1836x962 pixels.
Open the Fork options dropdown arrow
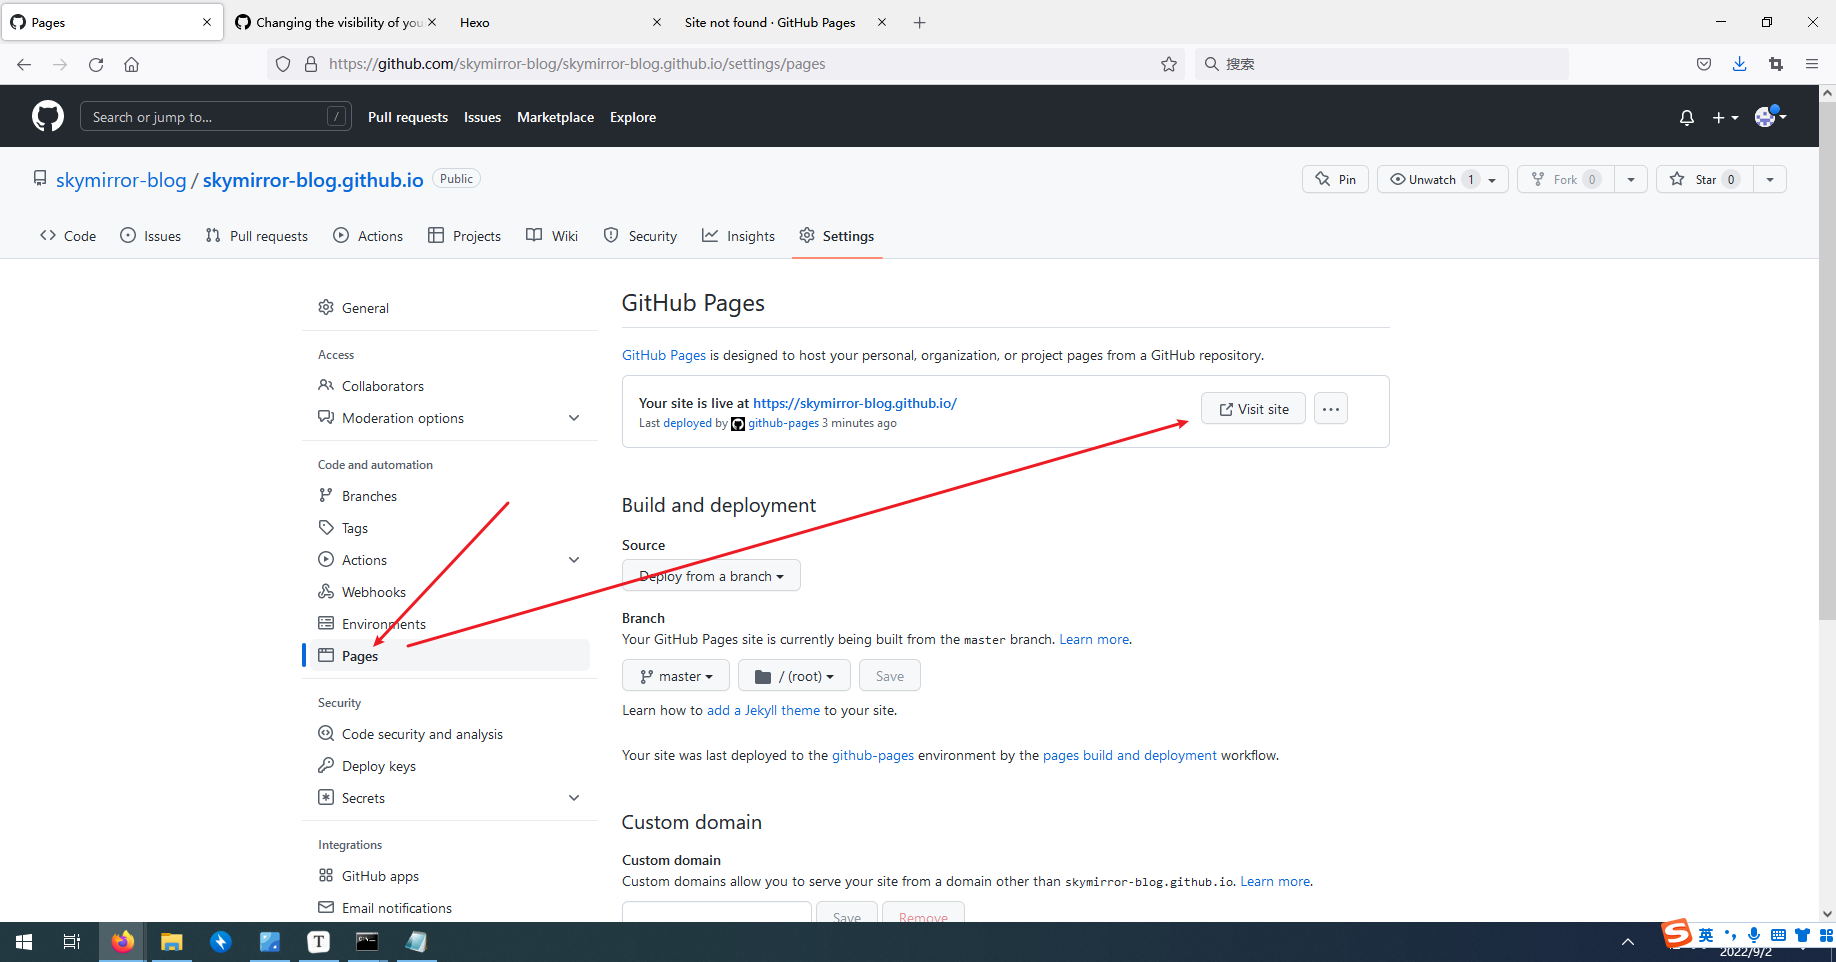[1631, 180]
